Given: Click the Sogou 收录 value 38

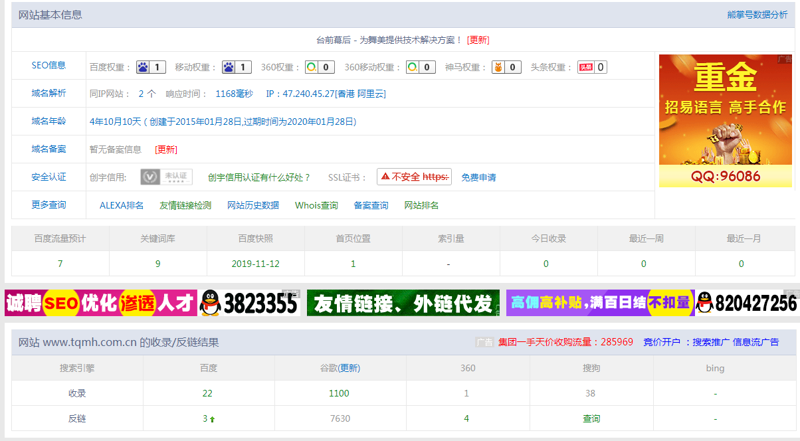Looking at the screenshot, I should point(590,394).
